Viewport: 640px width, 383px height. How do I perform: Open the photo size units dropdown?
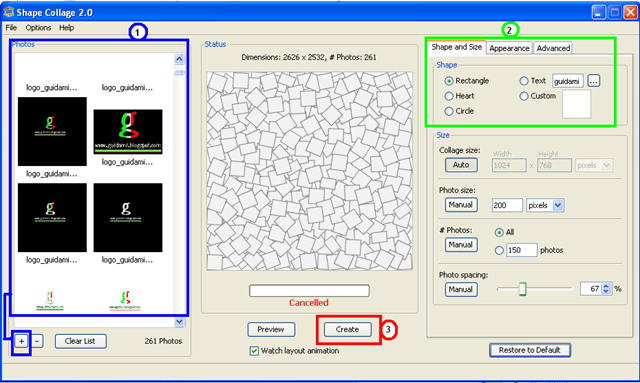(x=545, y=205)
